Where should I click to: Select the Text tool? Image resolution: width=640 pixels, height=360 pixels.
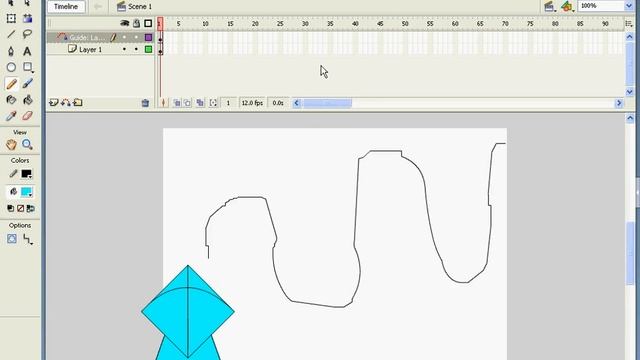tap(27, 51)
